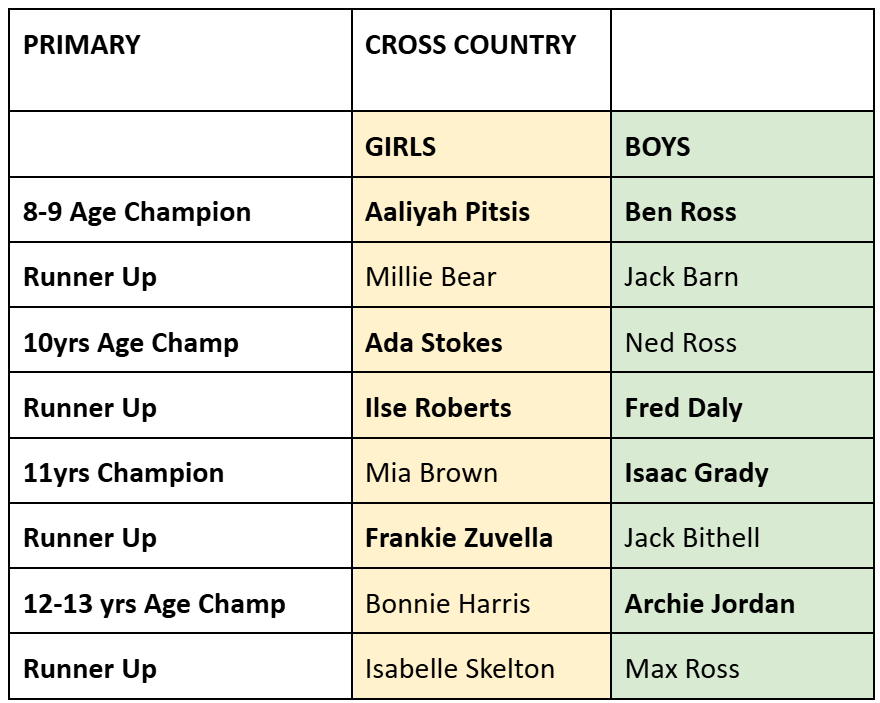
Task: Click the Max Ross cell
Action: [x=742, y=666]
